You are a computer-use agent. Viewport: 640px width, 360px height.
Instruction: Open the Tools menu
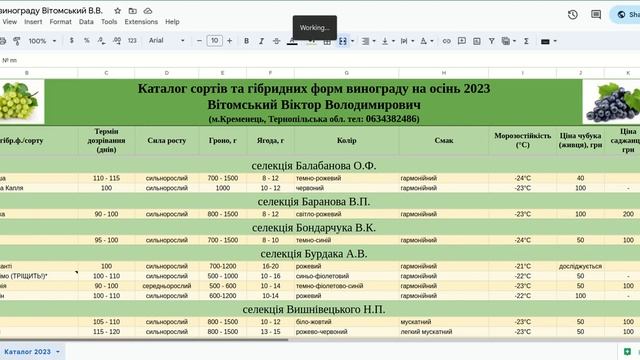tap(109, 22)
